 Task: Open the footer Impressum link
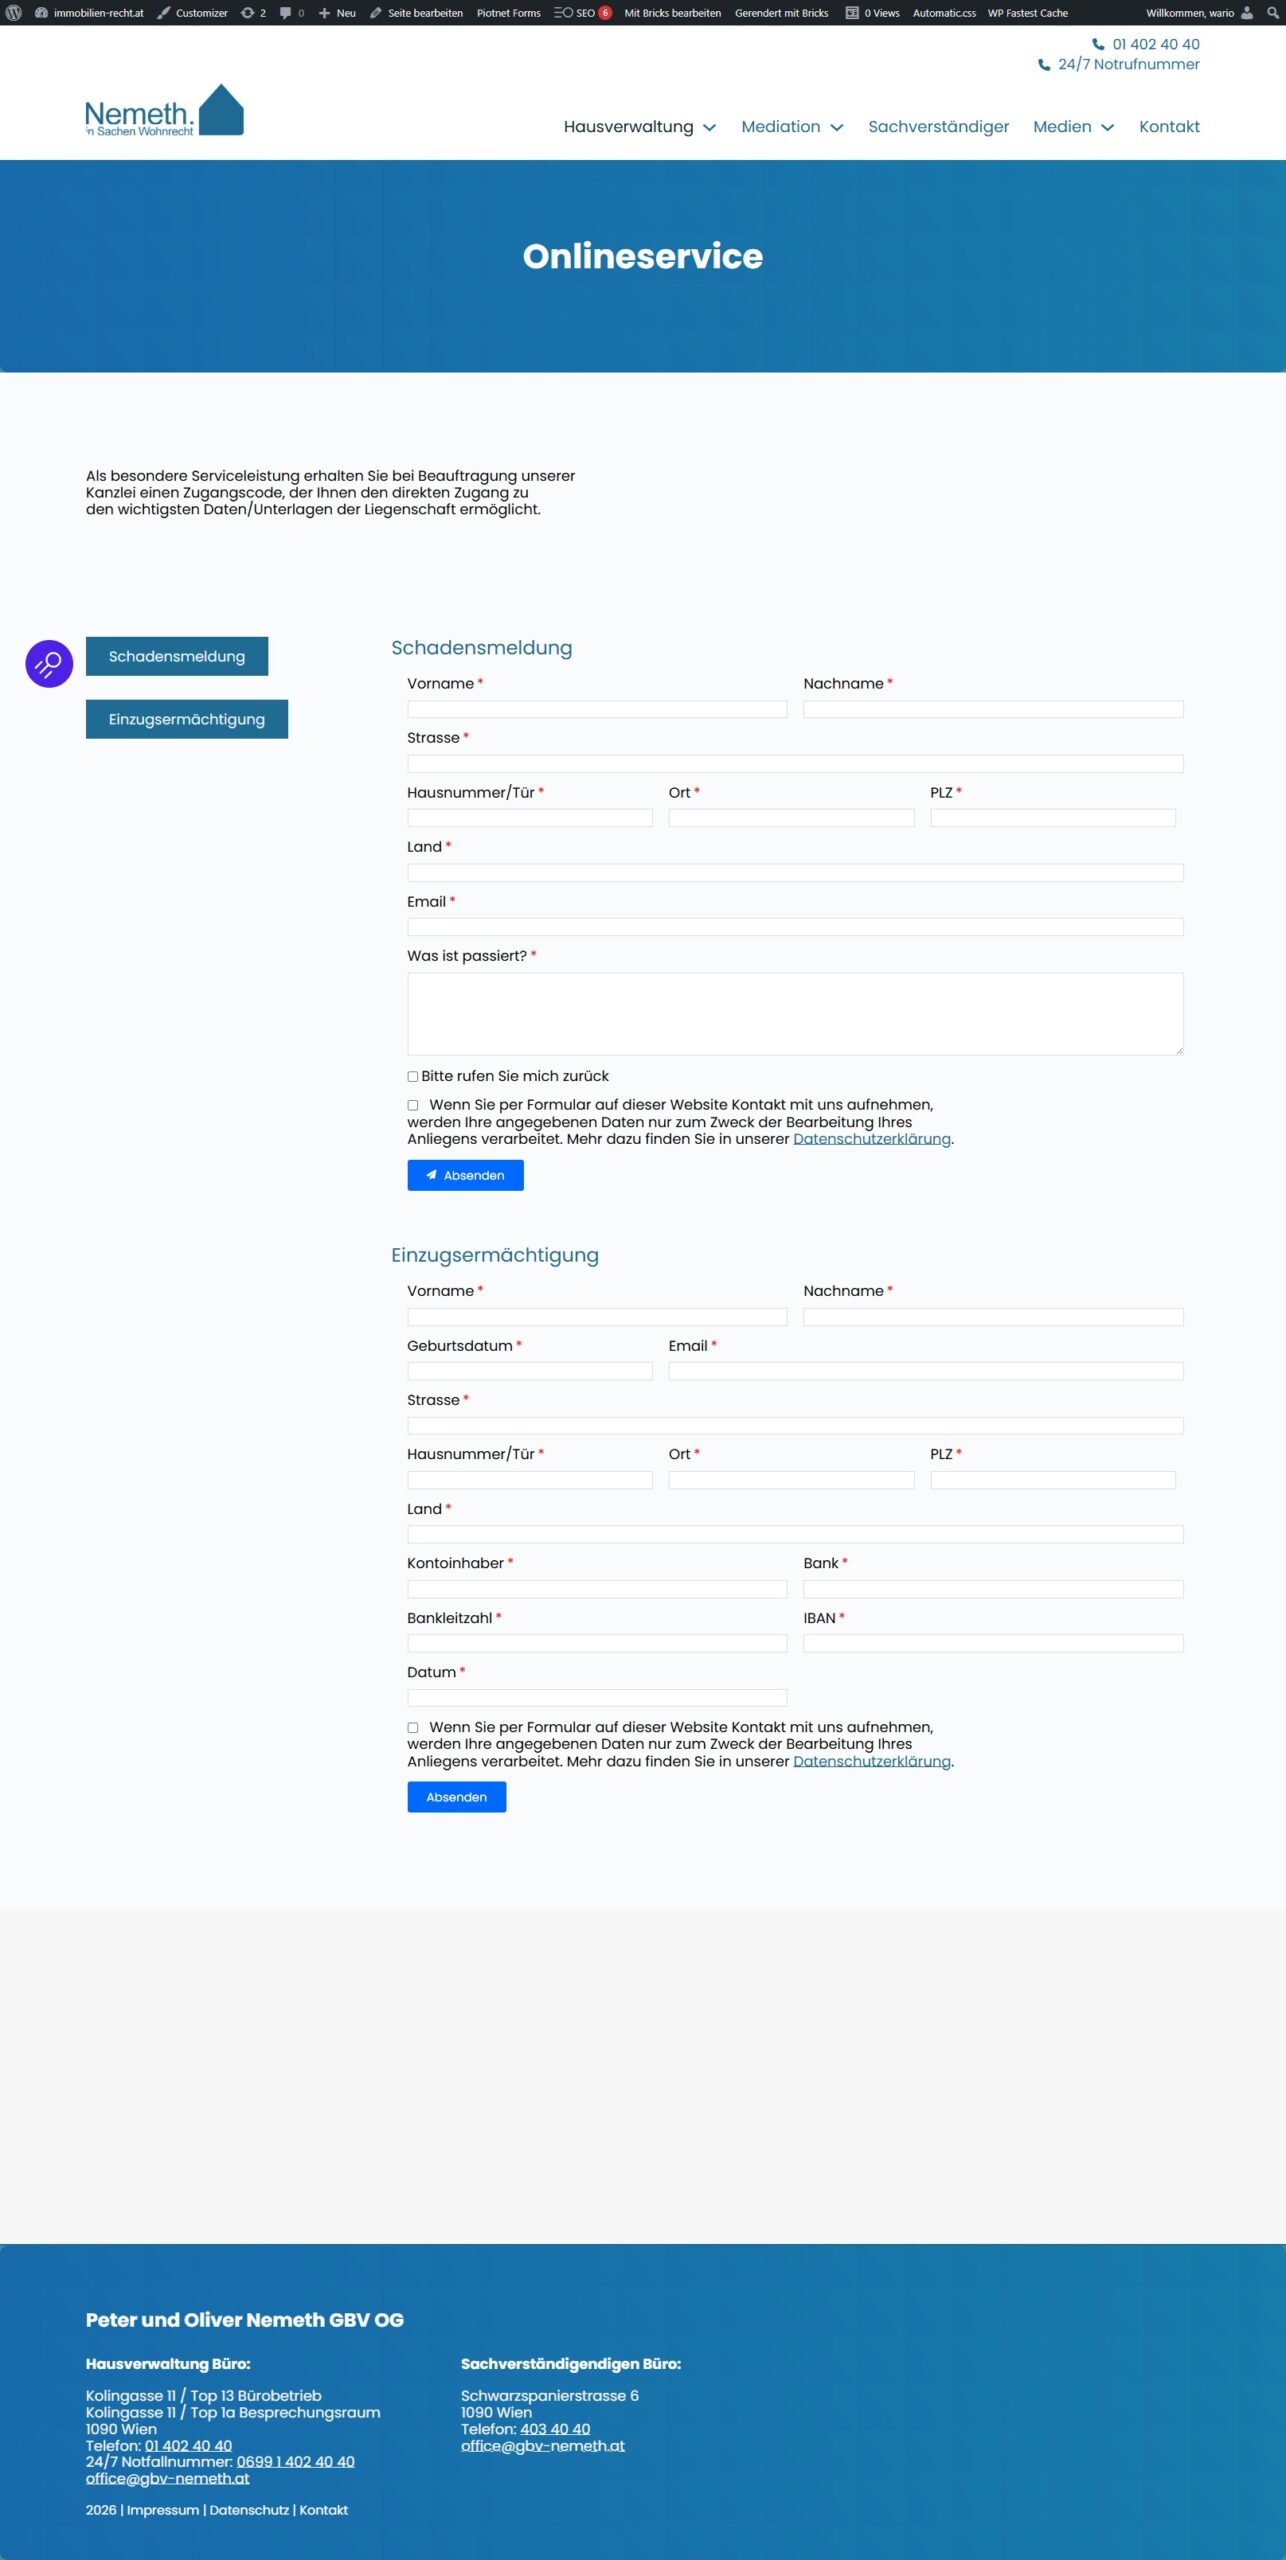162,2510
